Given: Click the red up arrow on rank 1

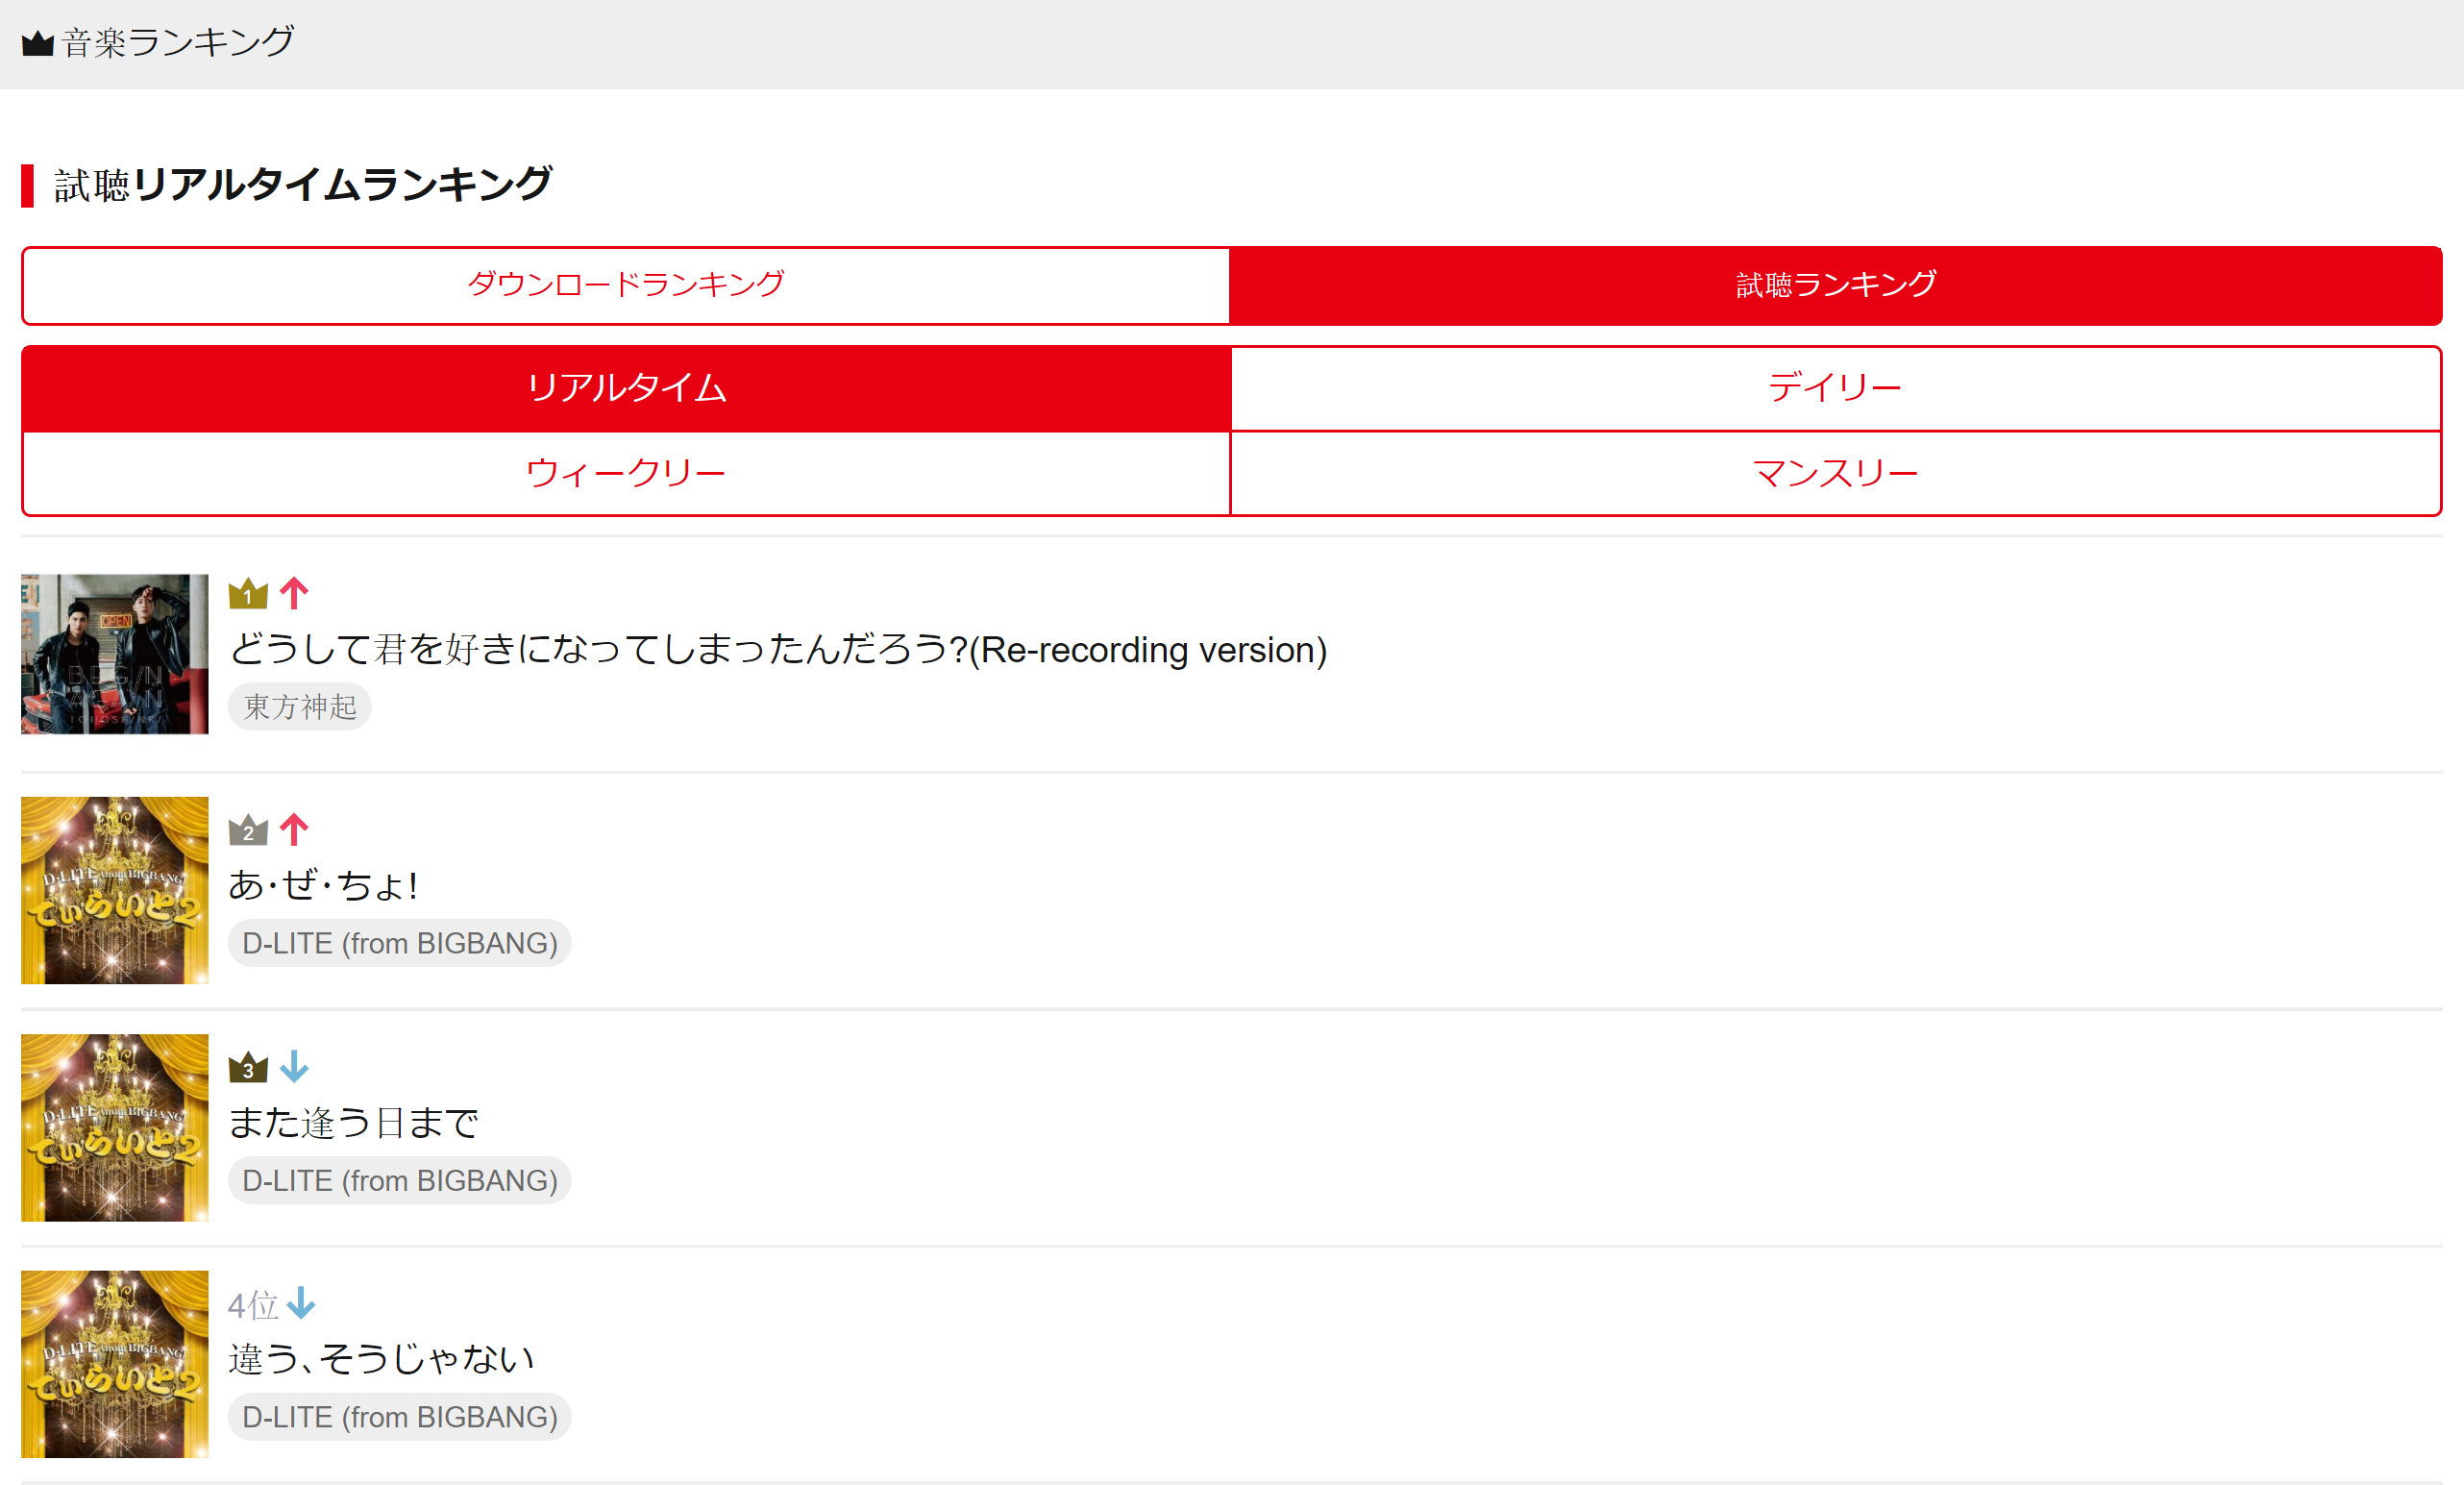Looking at the screenshot, I should pyautogui.click(x=294, y=593).
